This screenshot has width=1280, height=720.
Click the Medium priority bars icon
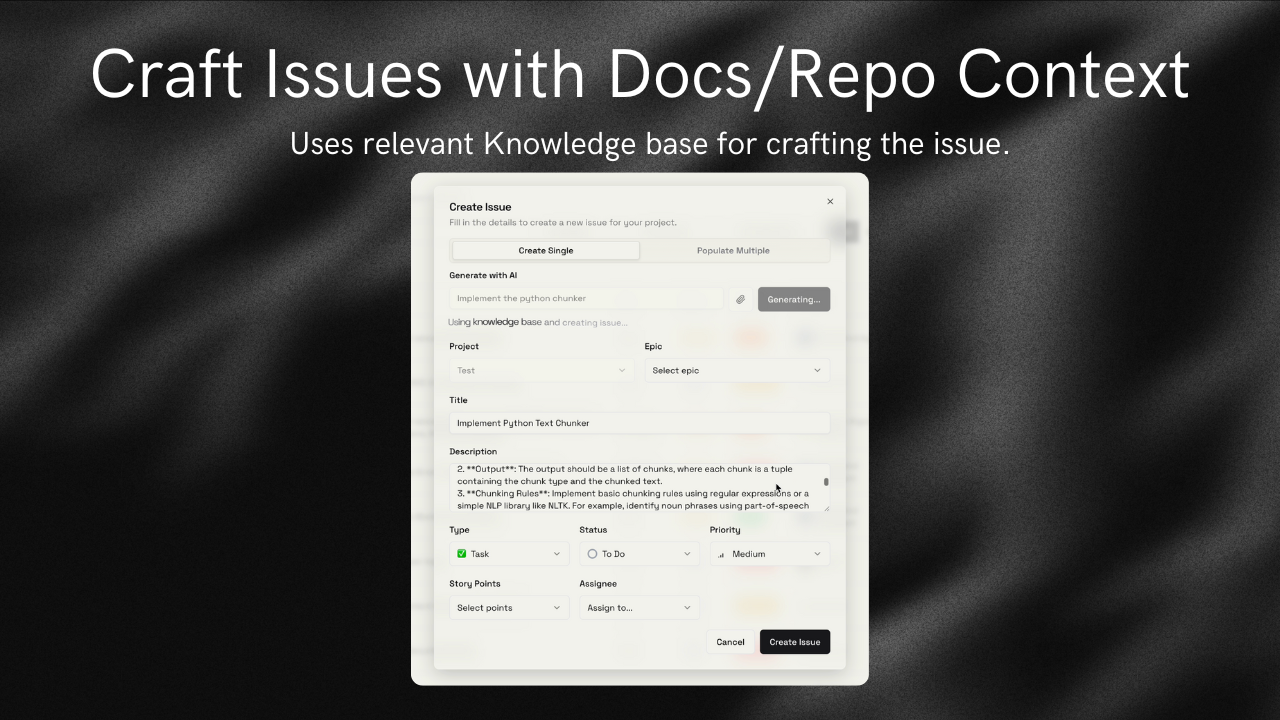[721, 554]
